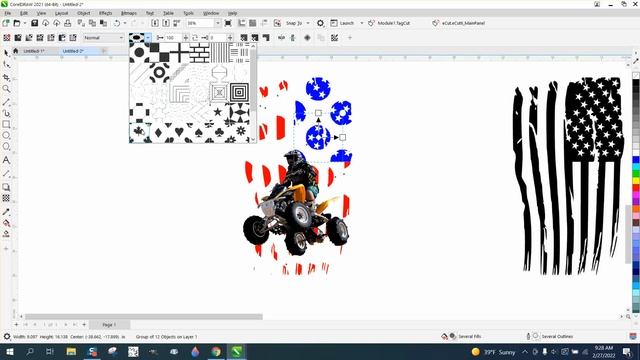Image resolution: width=640 pixels, height=360 pixels.
Task: Click the Paste icon in standard toolbar
Action: click(104, 23)
